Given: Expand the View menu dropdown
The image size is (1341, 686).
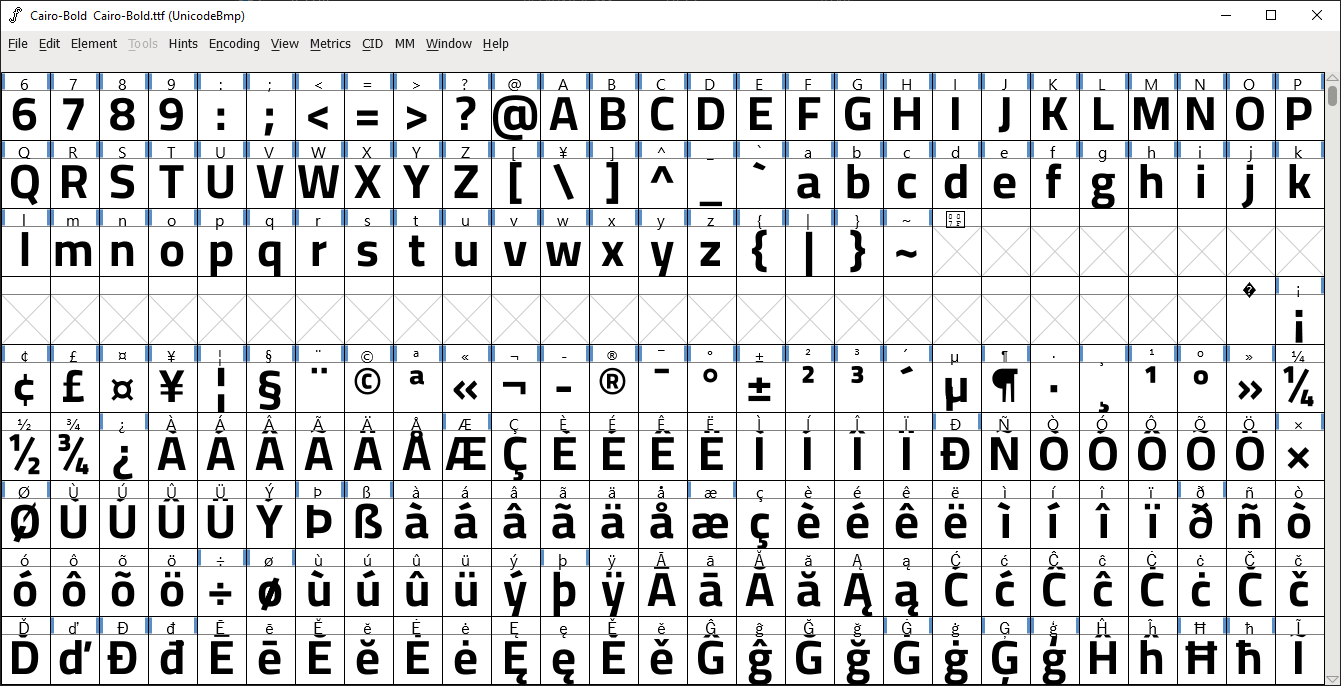Looking at the screenshot, I should coord(285,44).
